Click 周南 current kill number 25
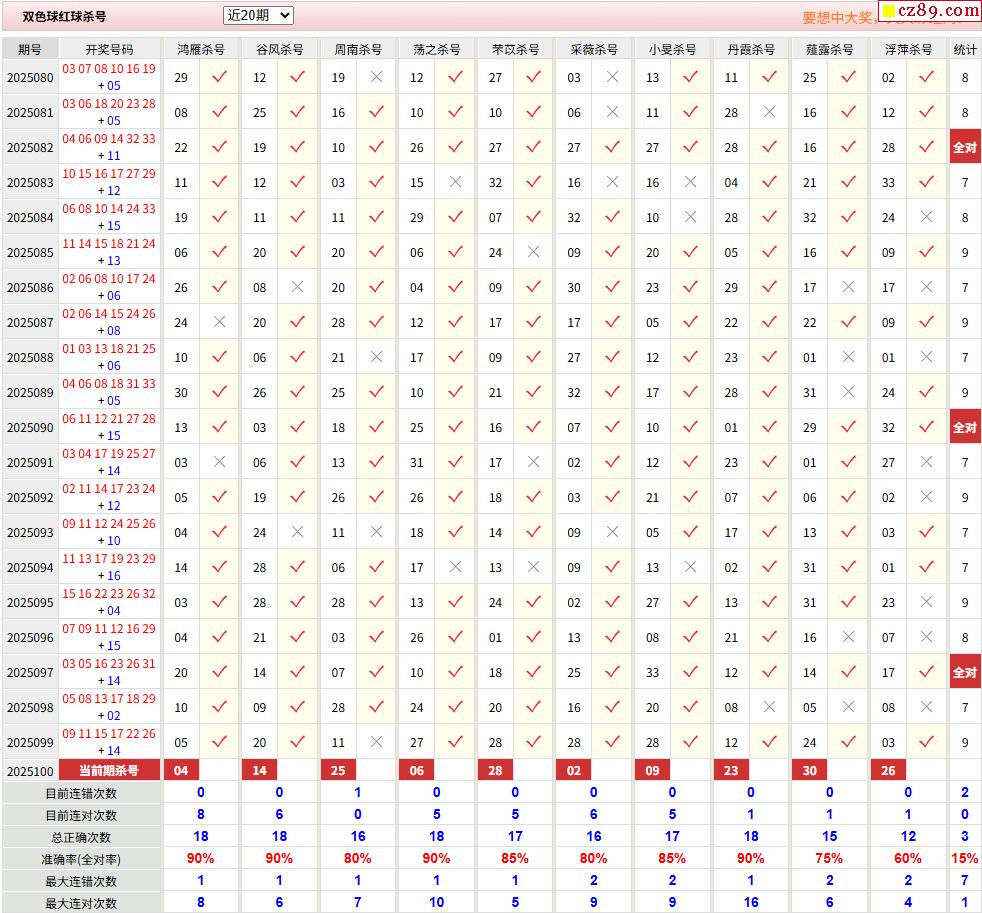 pos(338,770)
